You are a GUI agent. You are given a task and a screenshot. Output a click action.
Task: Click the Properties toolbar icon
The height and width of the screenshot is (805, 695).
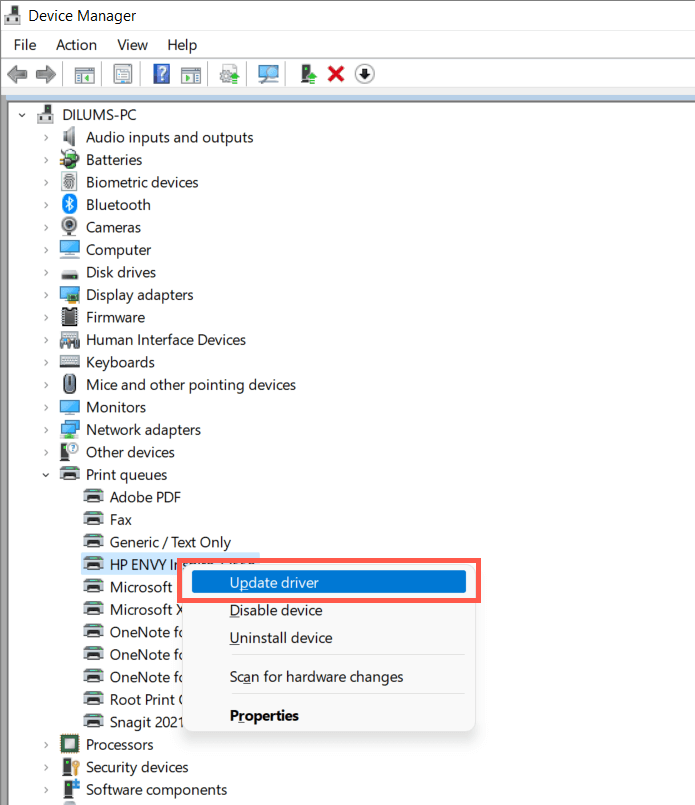pos(123,74)
